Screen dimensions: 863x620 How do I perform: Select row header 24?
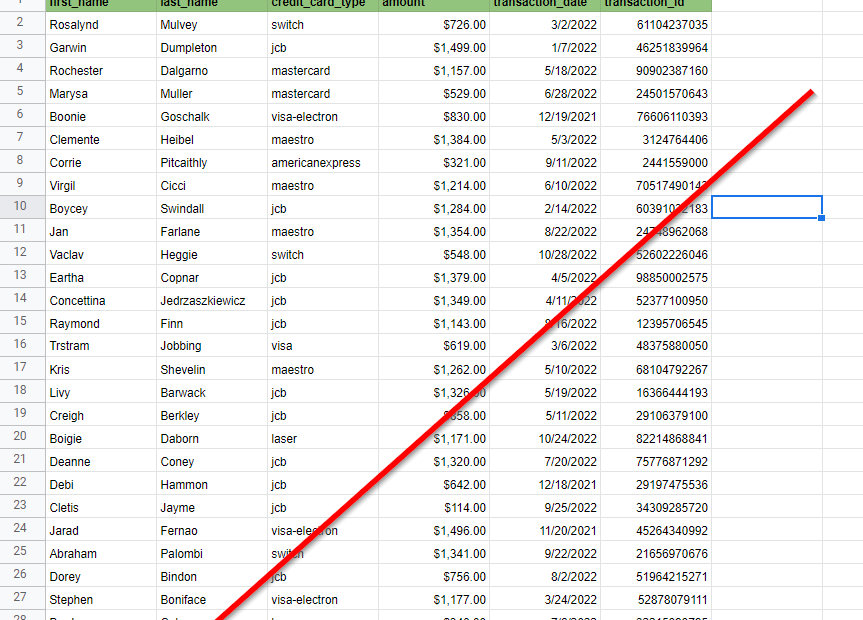point(22,529)
